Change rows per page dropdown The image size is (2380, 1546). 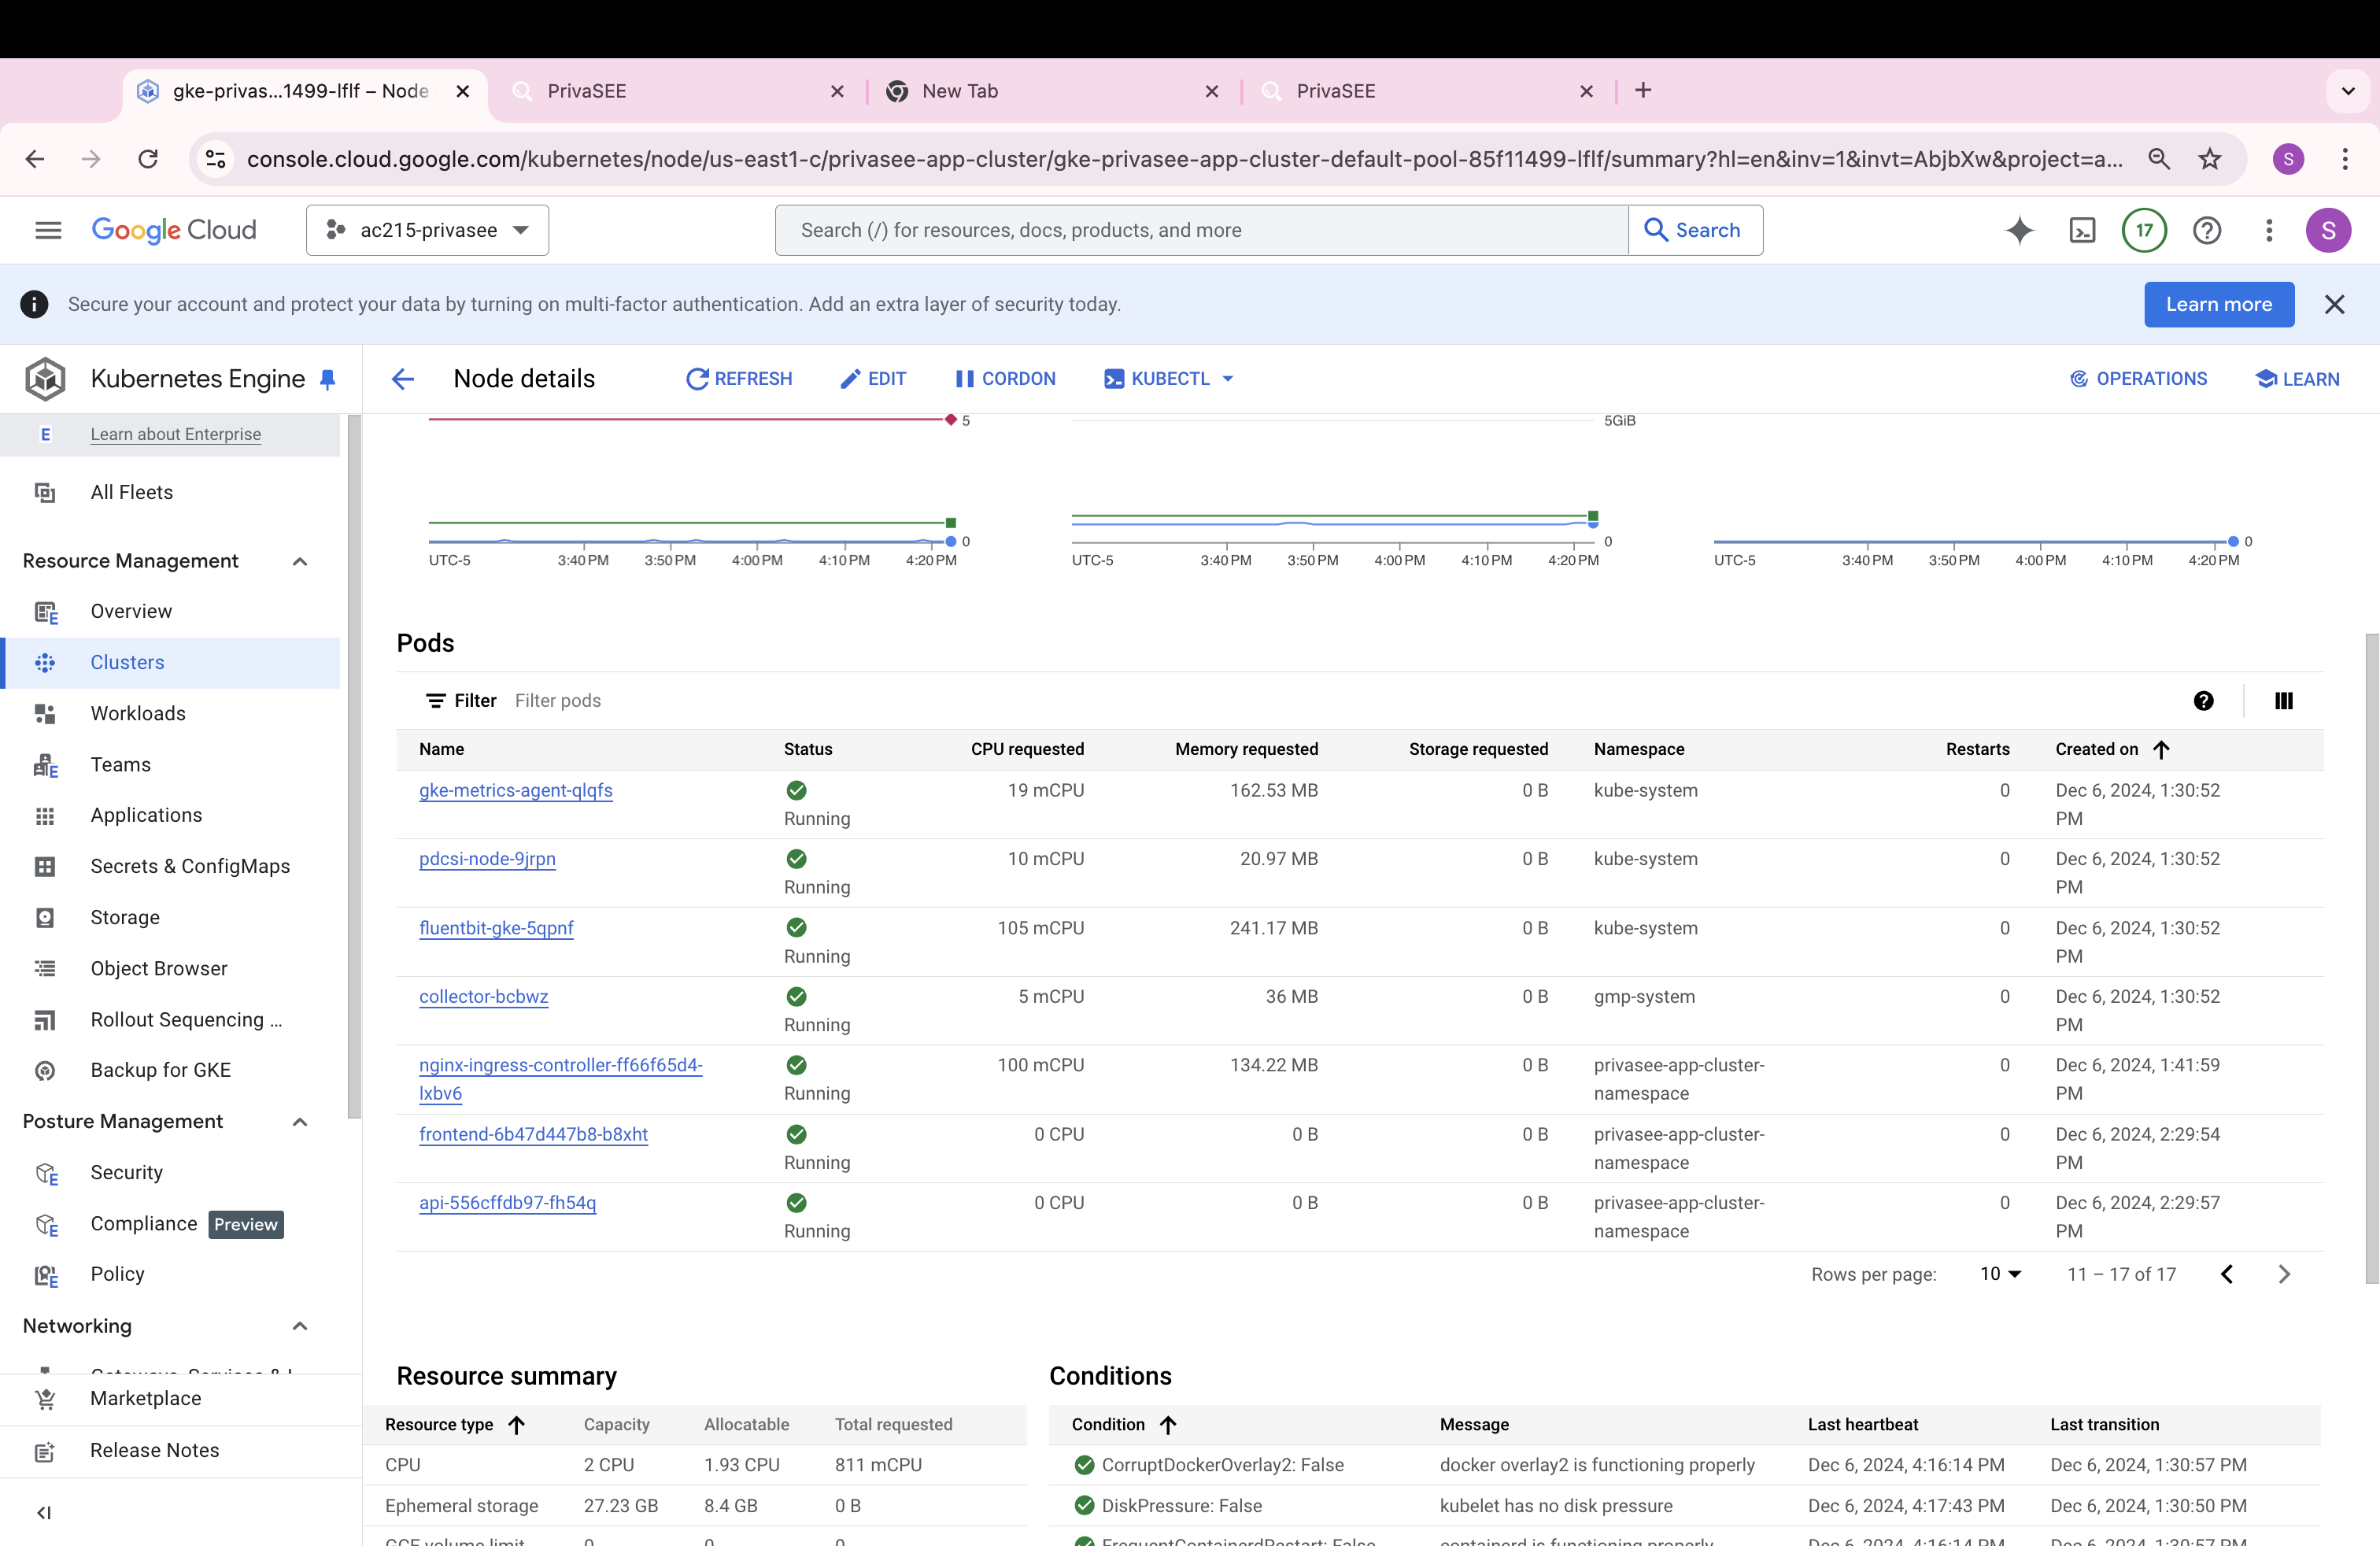point(2000,1274)
